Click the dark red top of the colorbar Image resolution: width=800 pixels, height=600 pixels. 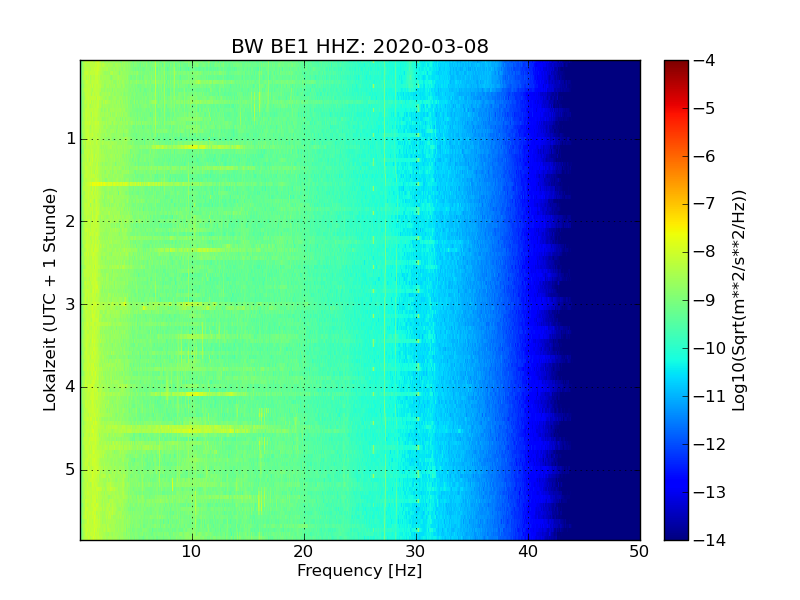pos(677,66)
